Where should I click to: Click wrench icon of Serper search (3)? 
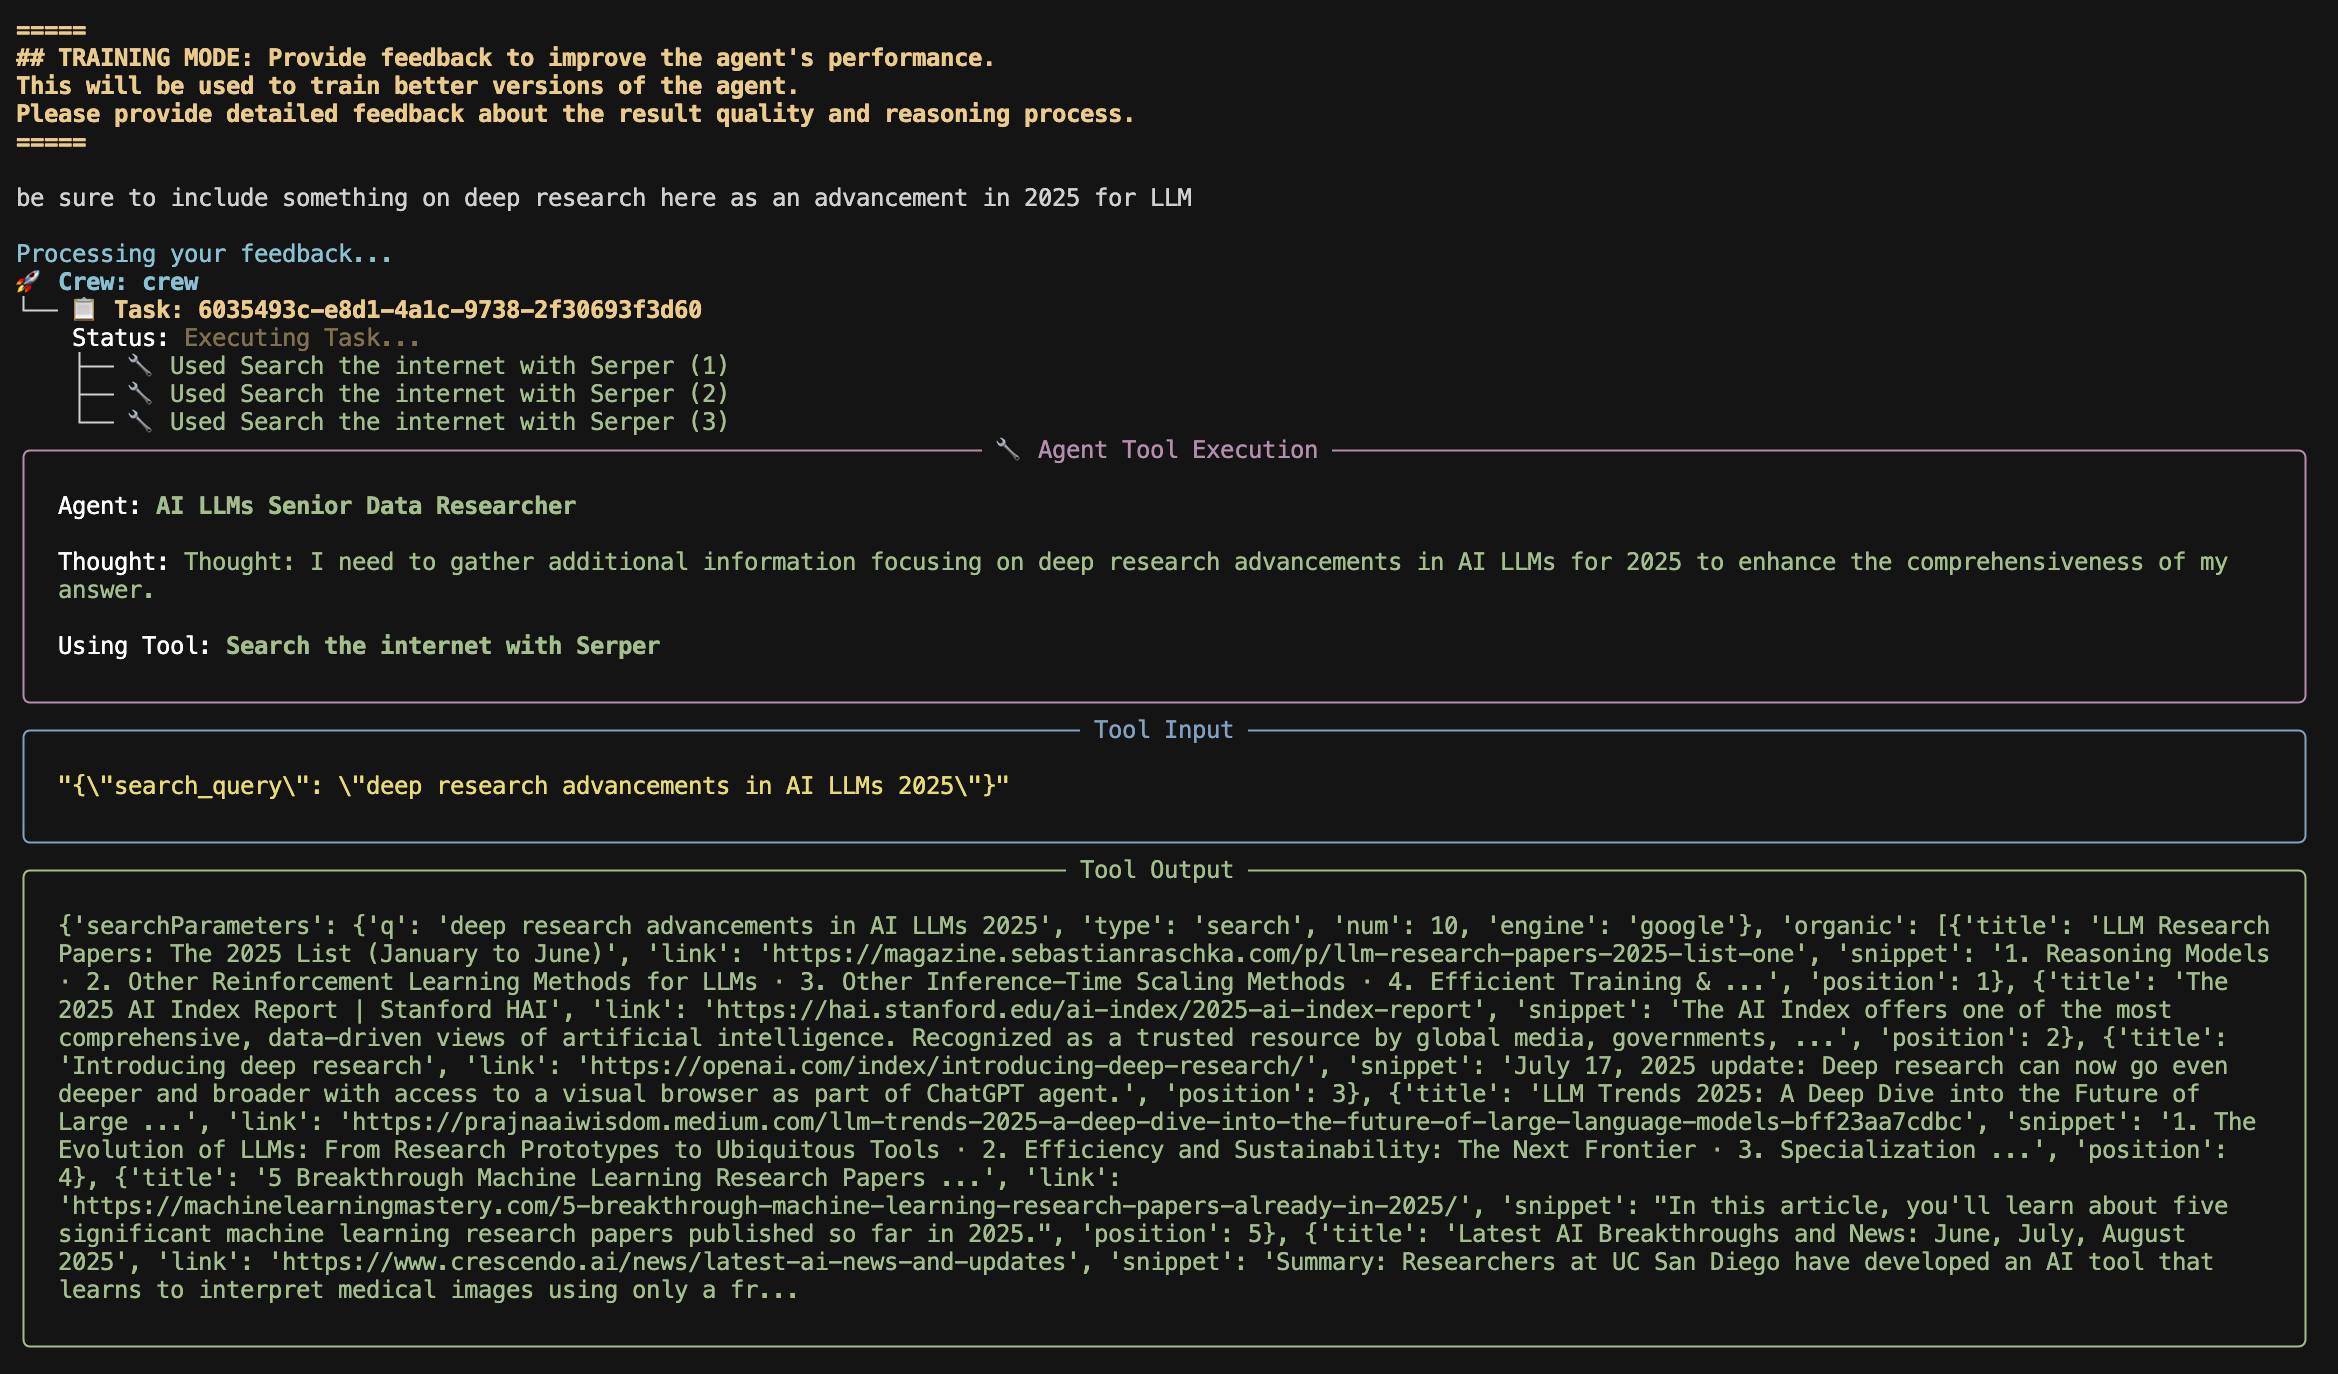pyautogui.click(x=140, y=422)
